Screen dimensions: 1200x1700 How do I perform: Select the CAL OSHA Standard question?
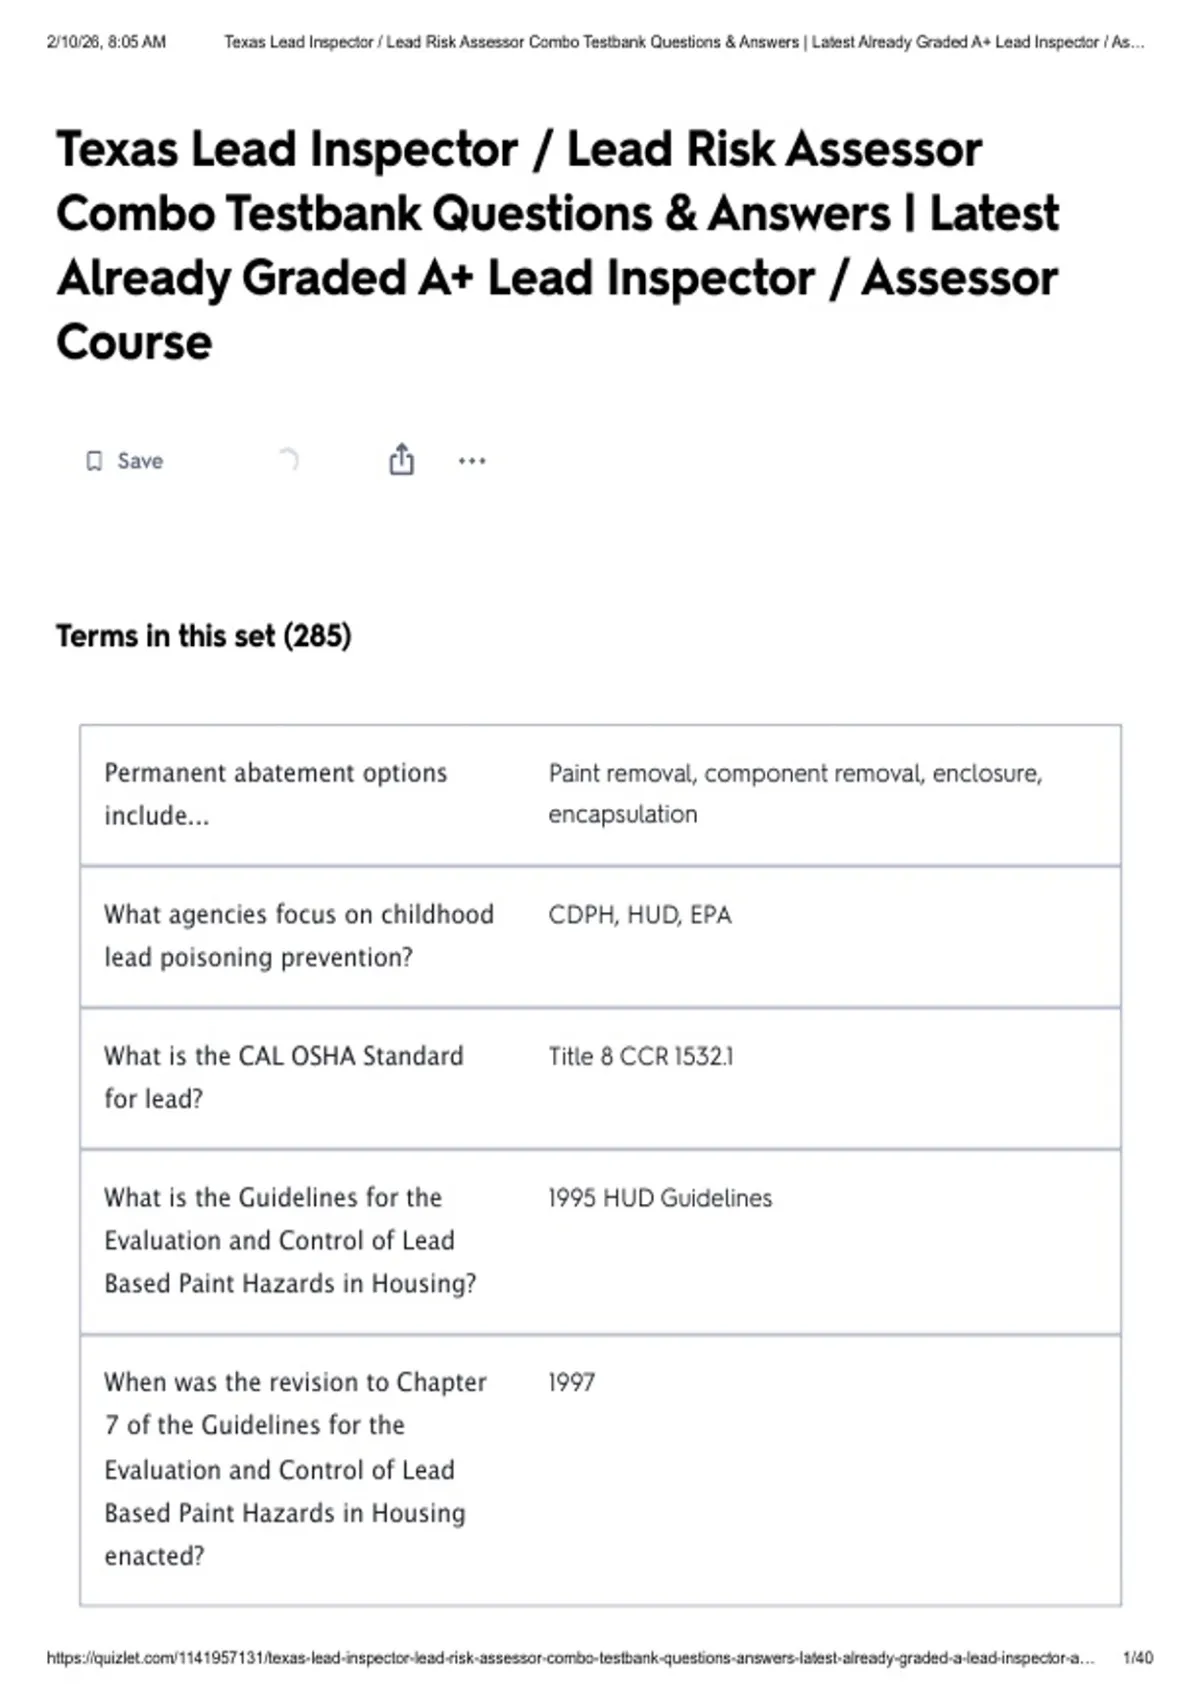tap(284, 1077)
